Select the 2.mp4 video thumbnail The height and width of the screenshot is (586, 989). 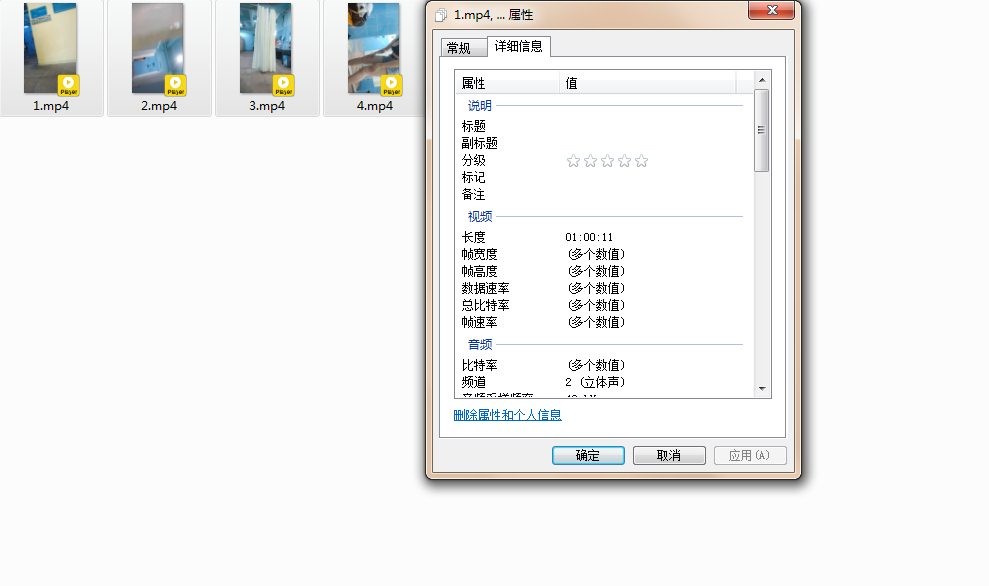point(158,48)
